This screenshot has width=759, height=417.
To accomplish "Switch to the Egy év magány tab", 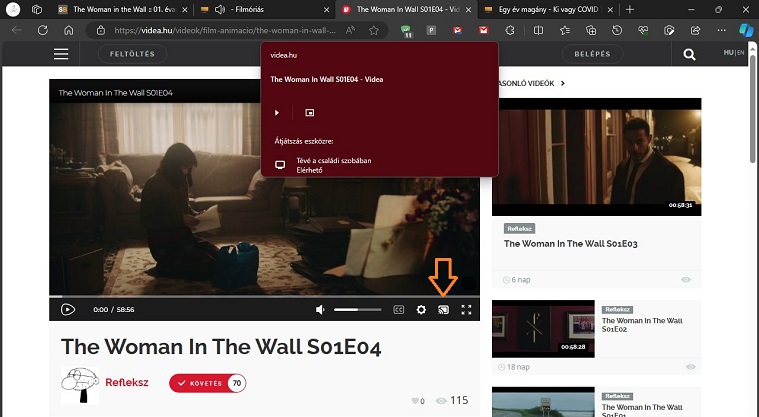I will 551,9.
